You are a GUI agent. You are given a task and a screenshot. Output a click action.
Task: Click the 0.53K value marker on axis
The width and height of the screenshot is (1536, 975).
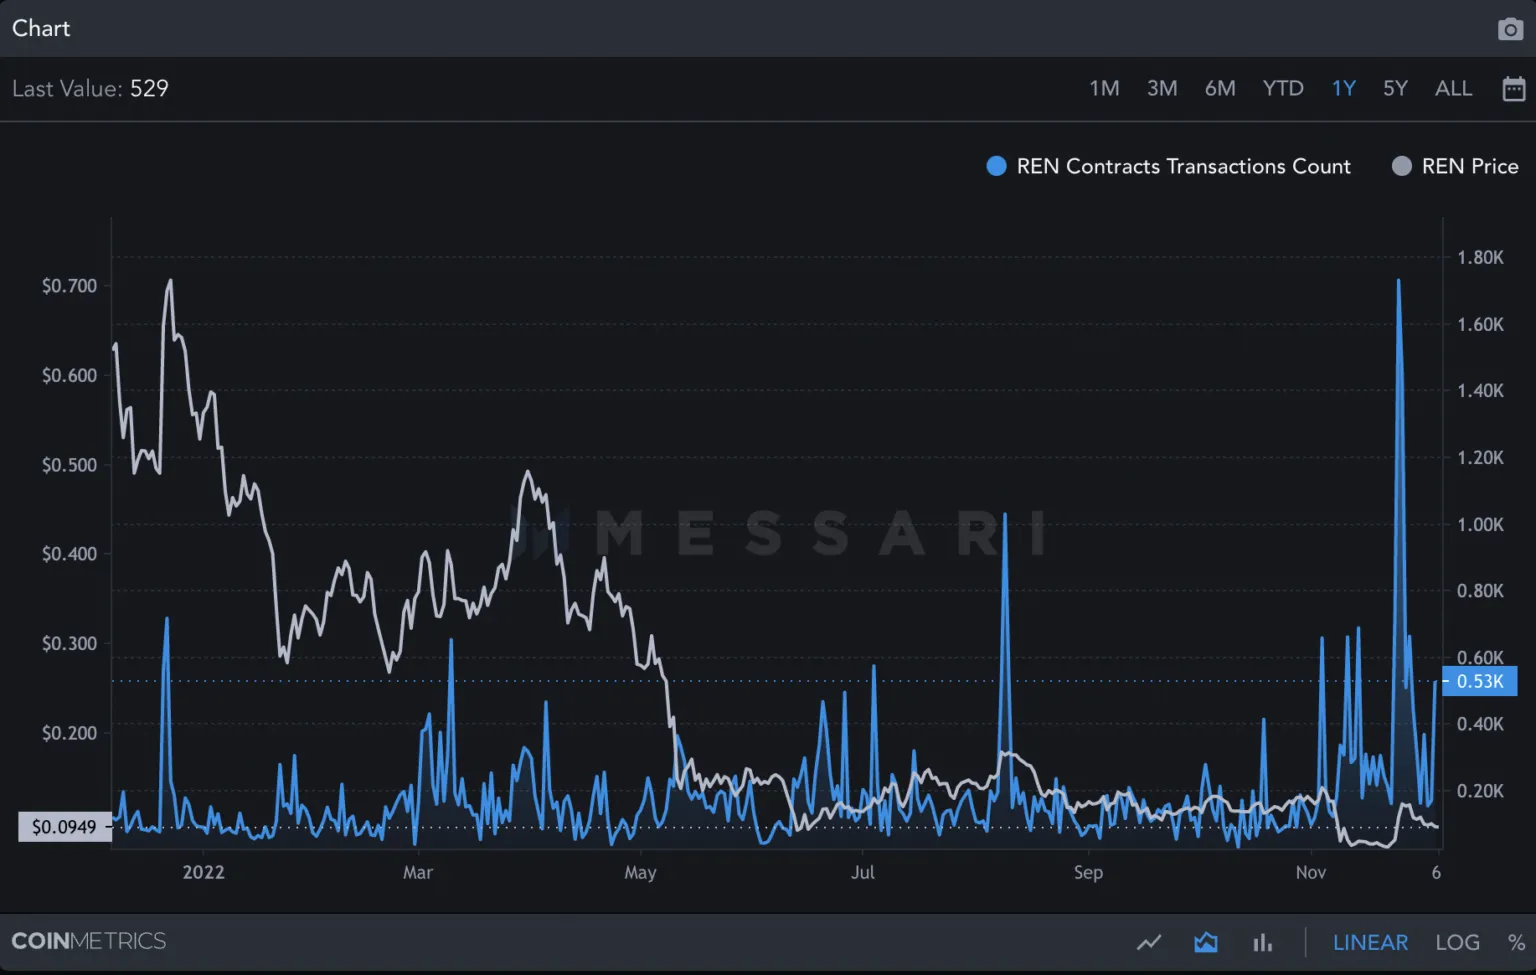(x=1480, y=681)
